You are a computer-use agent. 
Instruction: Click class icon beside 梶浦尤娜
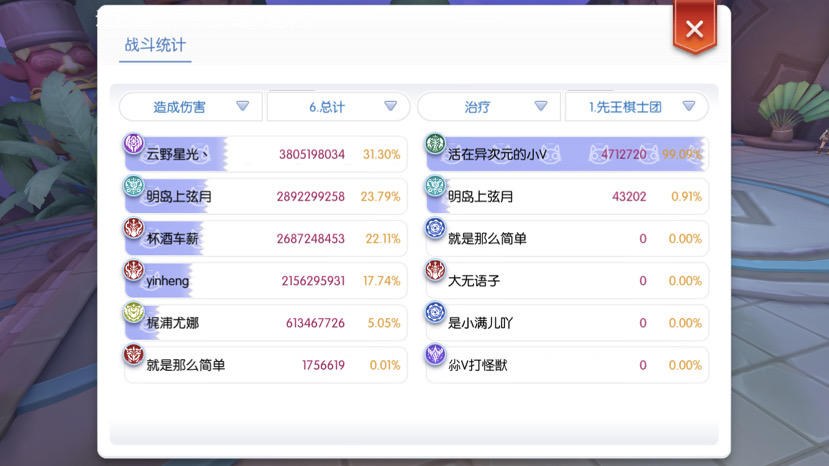pos(133,313)
